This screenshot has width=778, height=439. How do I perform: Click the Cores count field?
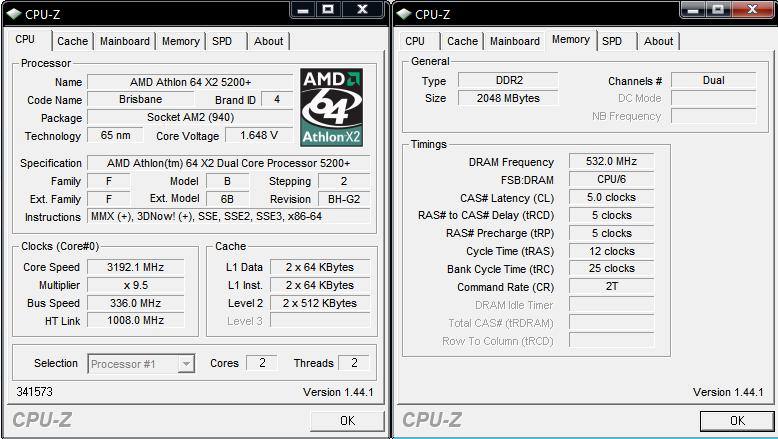tap(262, 363)
